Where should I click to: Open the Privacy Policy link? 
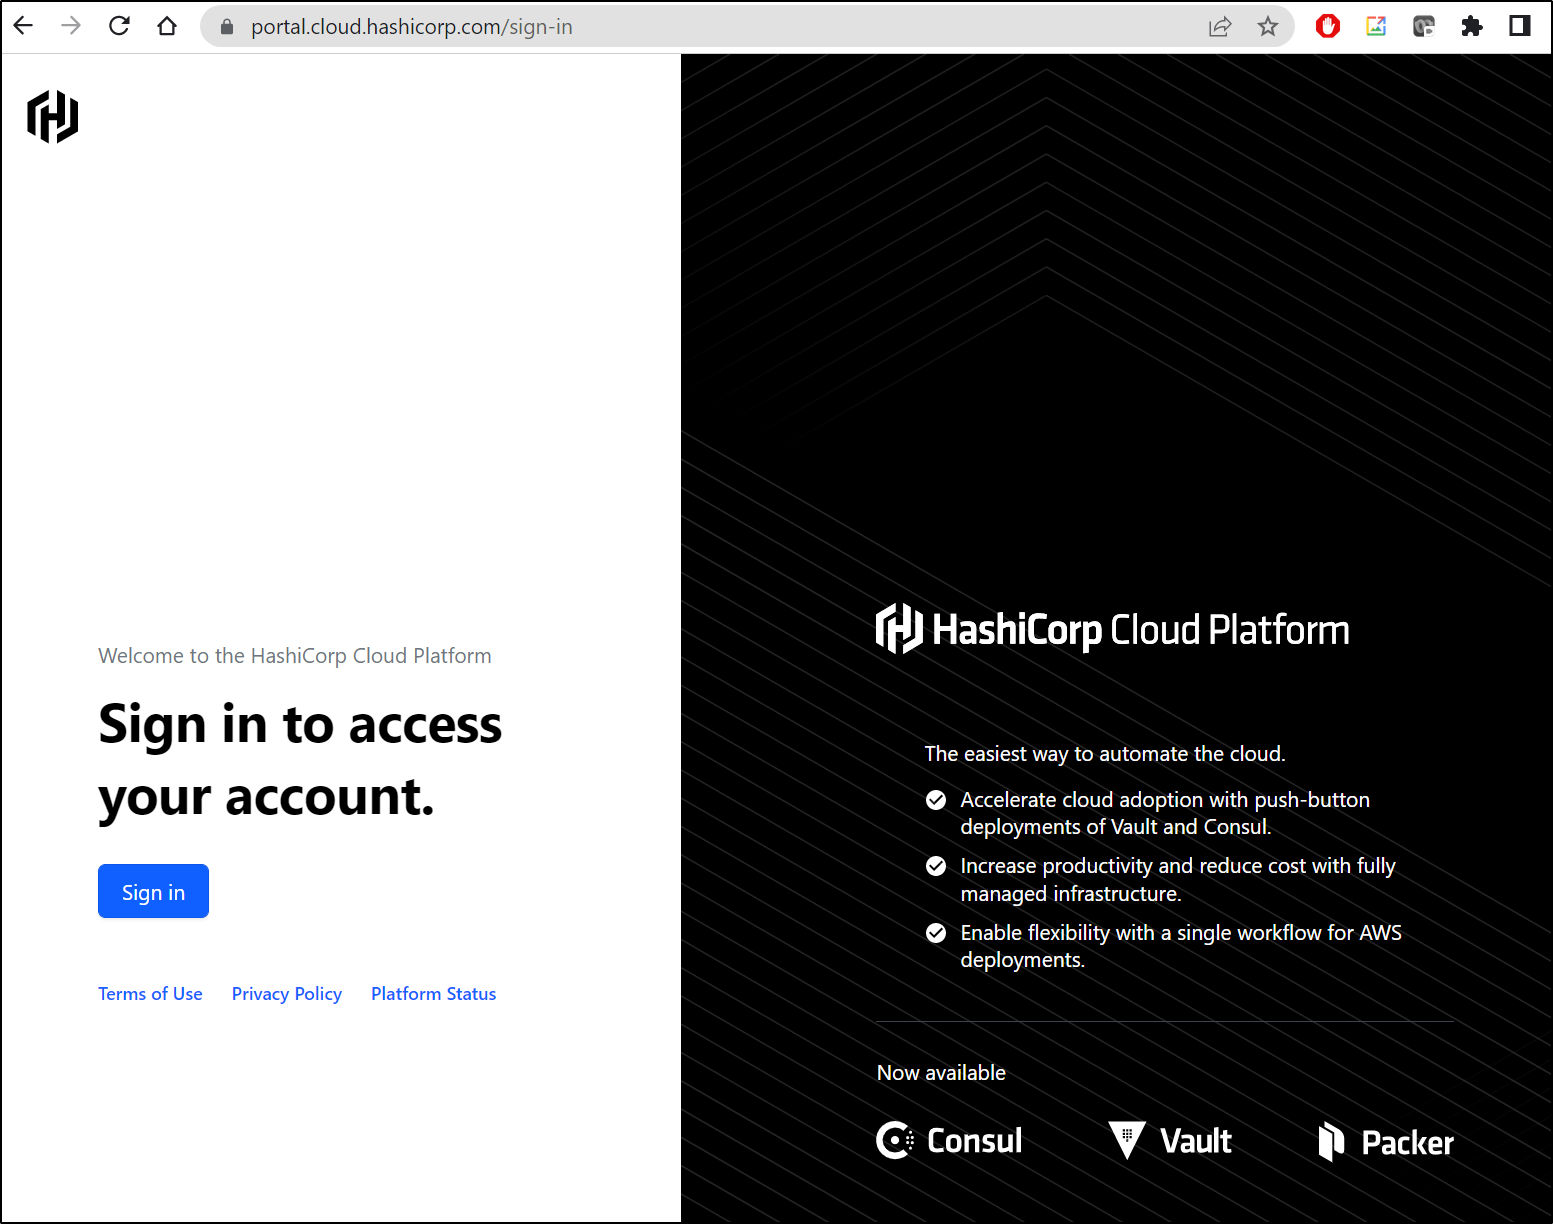coord(287,994)
